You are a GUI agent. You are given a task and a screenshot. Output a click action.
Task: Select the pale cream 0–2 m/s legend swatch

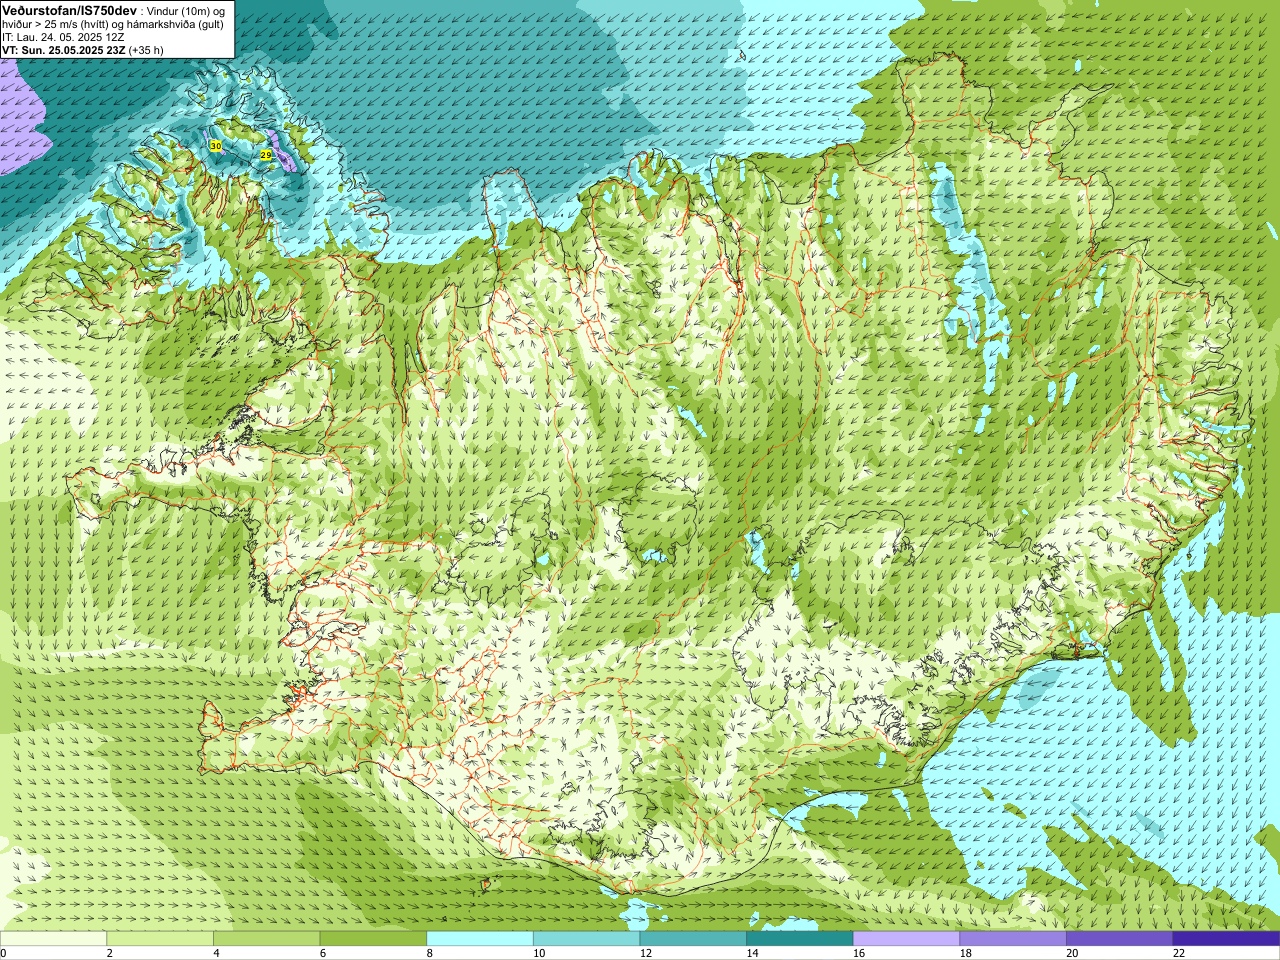pos(53,939)
